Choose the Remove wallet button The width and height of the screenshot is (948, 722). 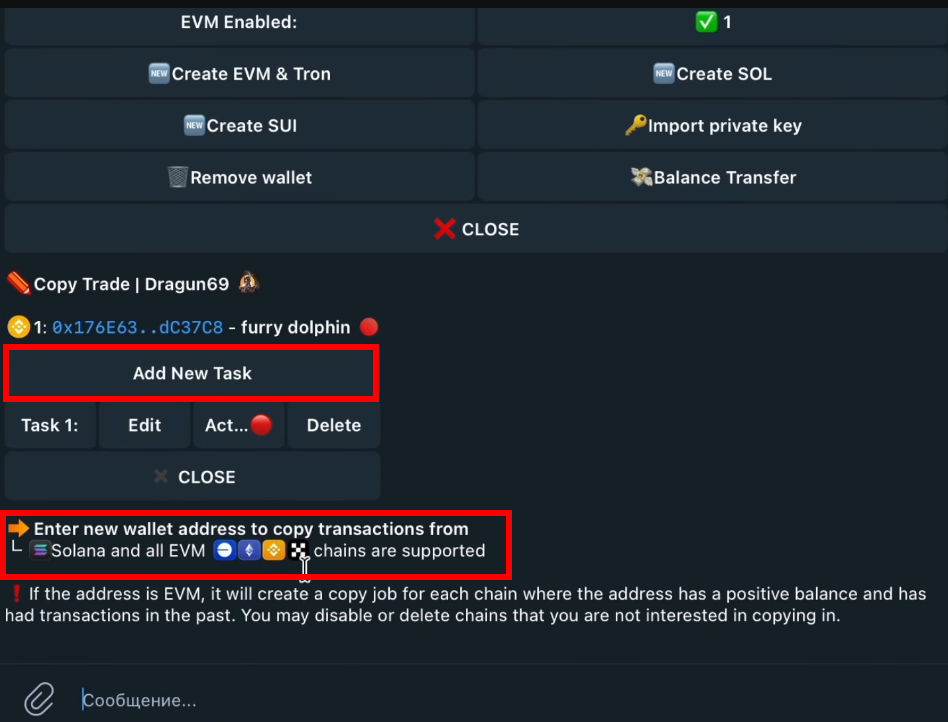239,178
